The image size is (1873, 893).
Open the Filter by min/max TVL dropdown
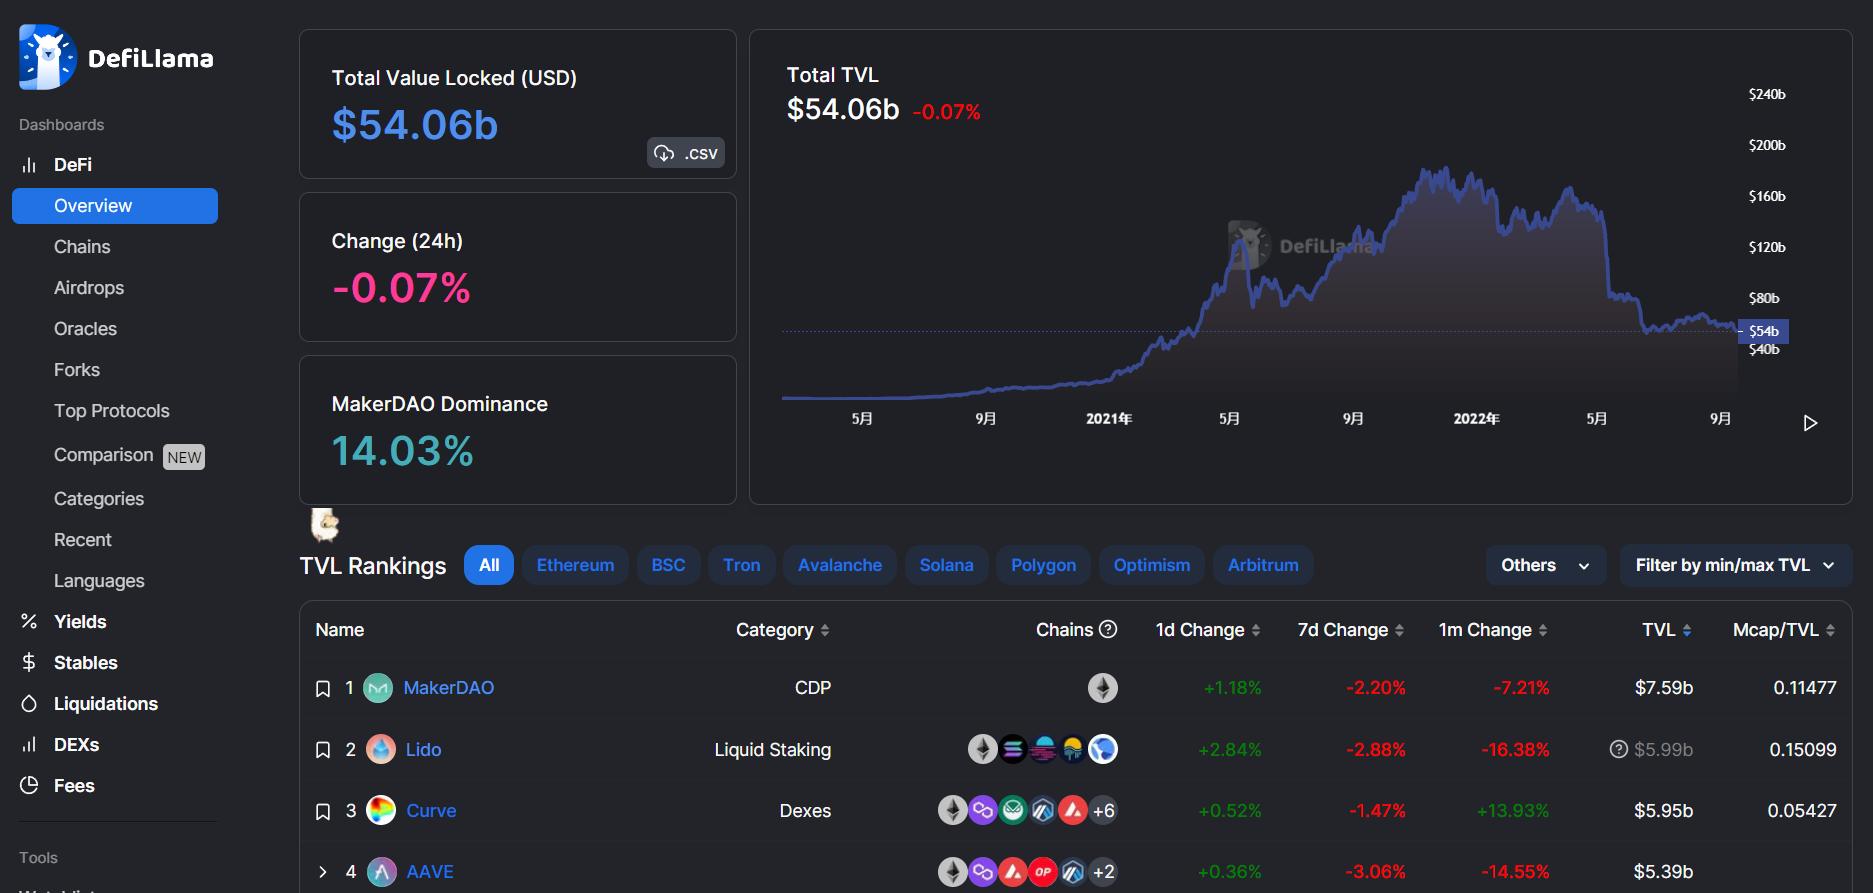pos(1736,565)
